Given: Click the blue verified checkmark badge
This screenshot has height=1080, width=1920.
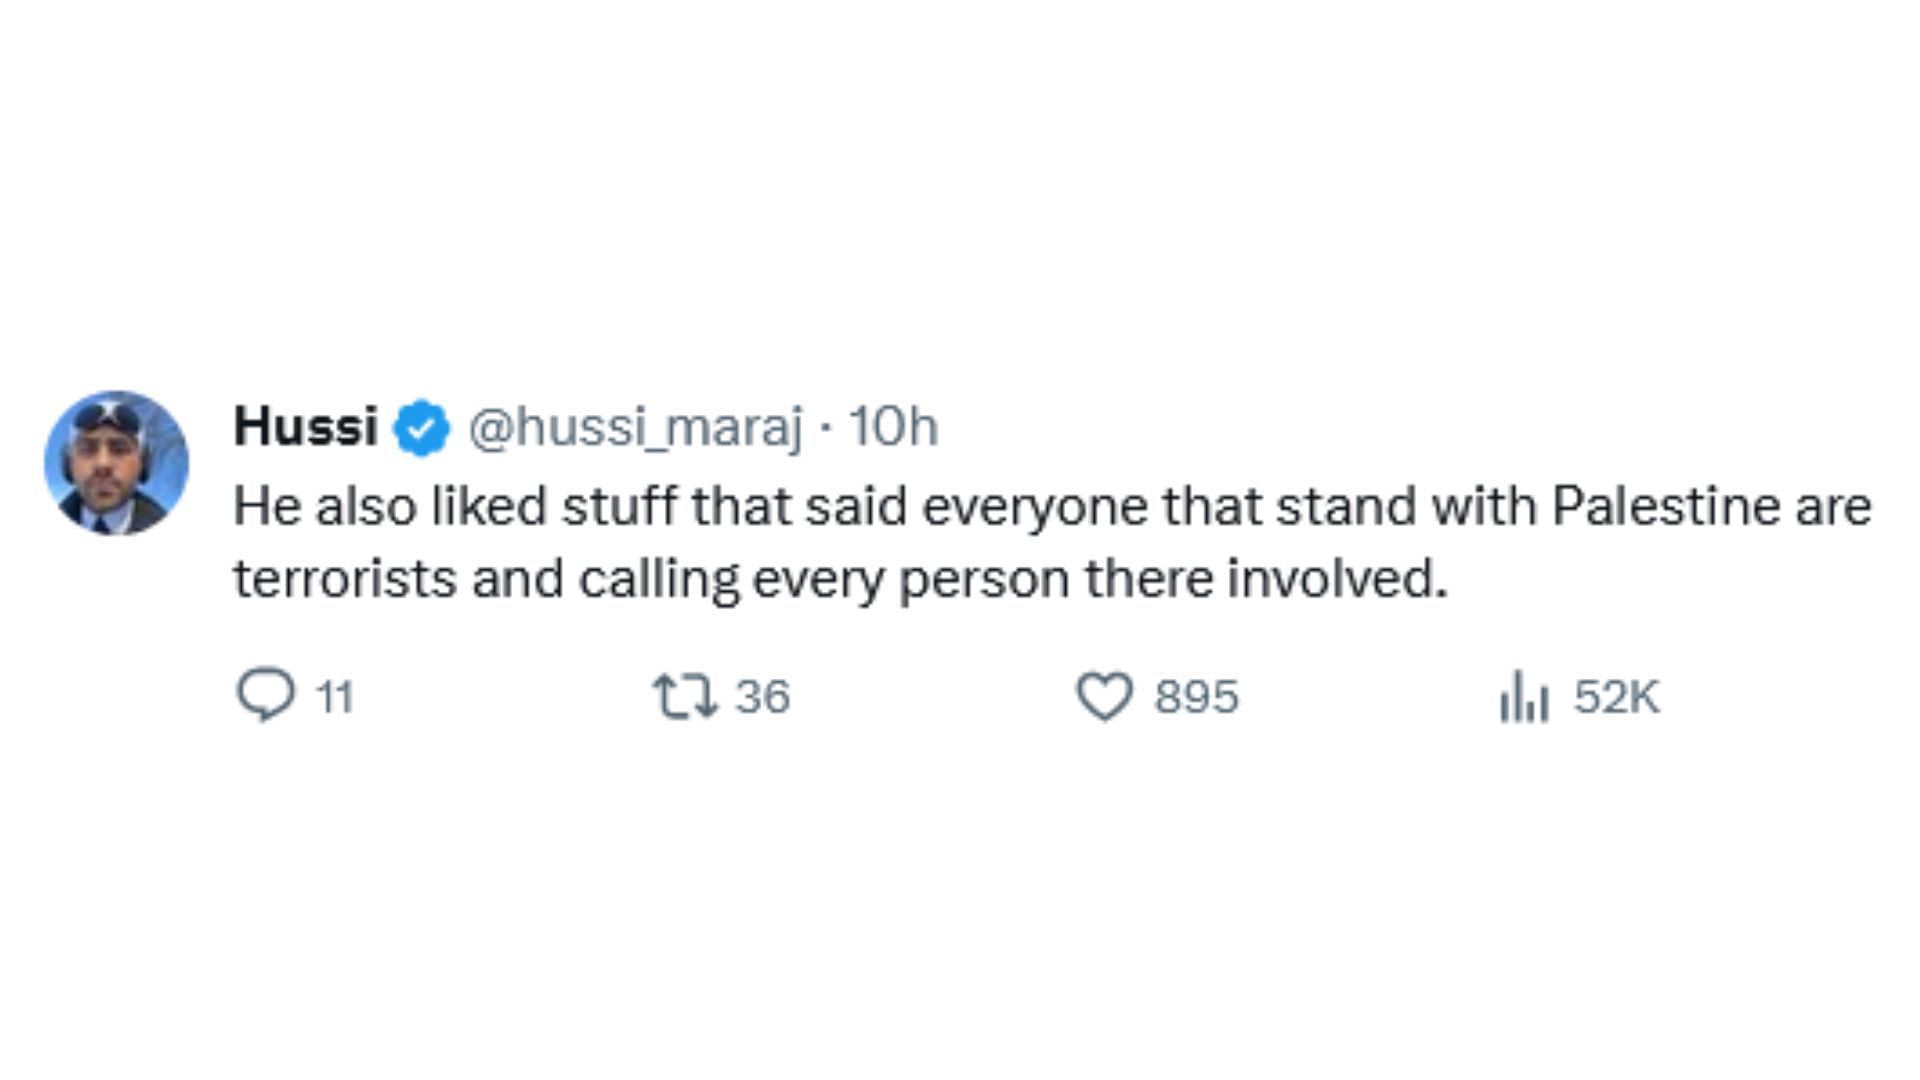Looking at the screenshot, I should [x=421, y=428].
